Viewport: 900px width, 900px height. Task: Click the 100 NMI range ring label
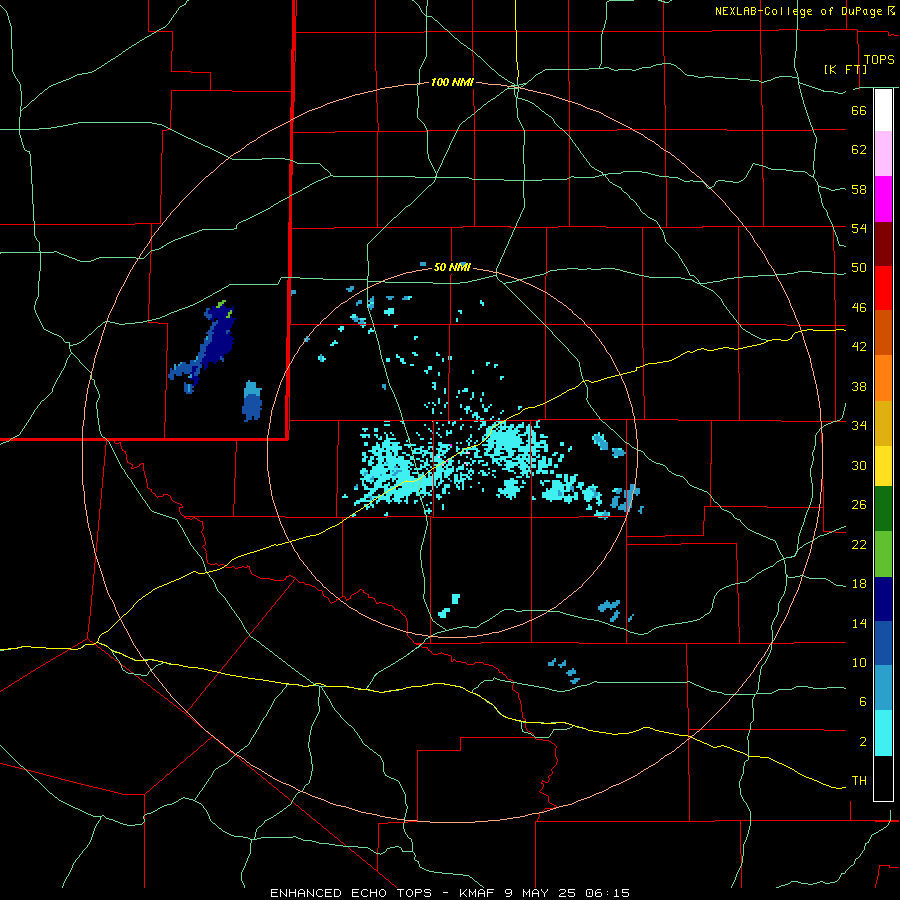click(x=452, y=82)
